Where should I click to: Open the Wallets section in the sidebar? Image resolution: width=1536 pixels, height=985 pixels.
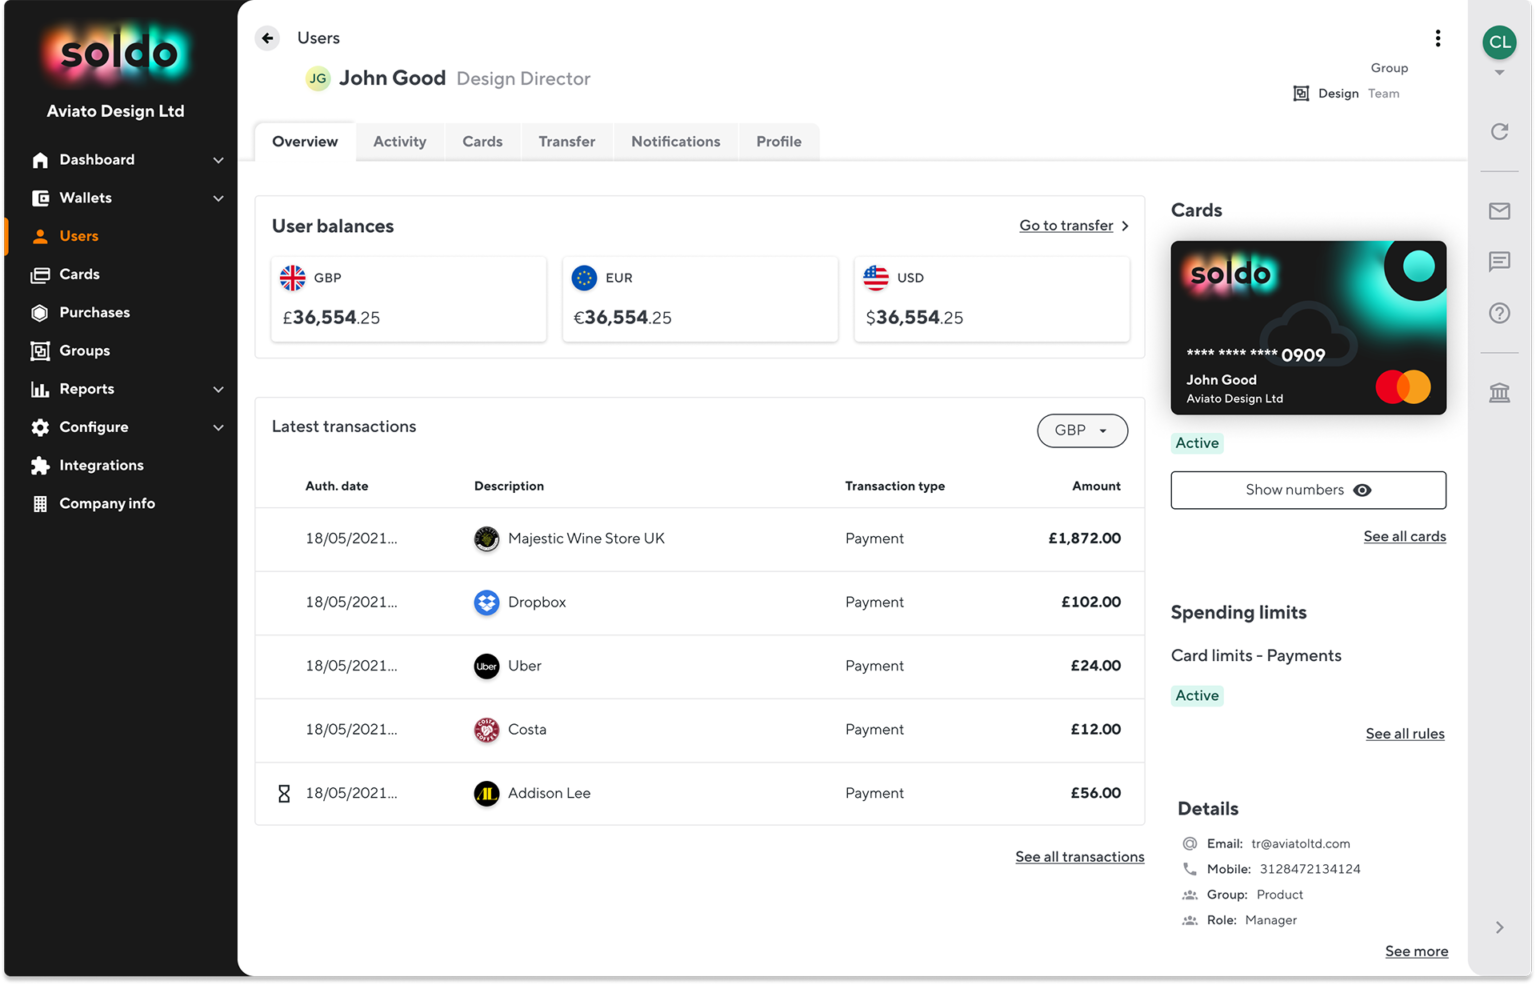(x=85, y=197)
